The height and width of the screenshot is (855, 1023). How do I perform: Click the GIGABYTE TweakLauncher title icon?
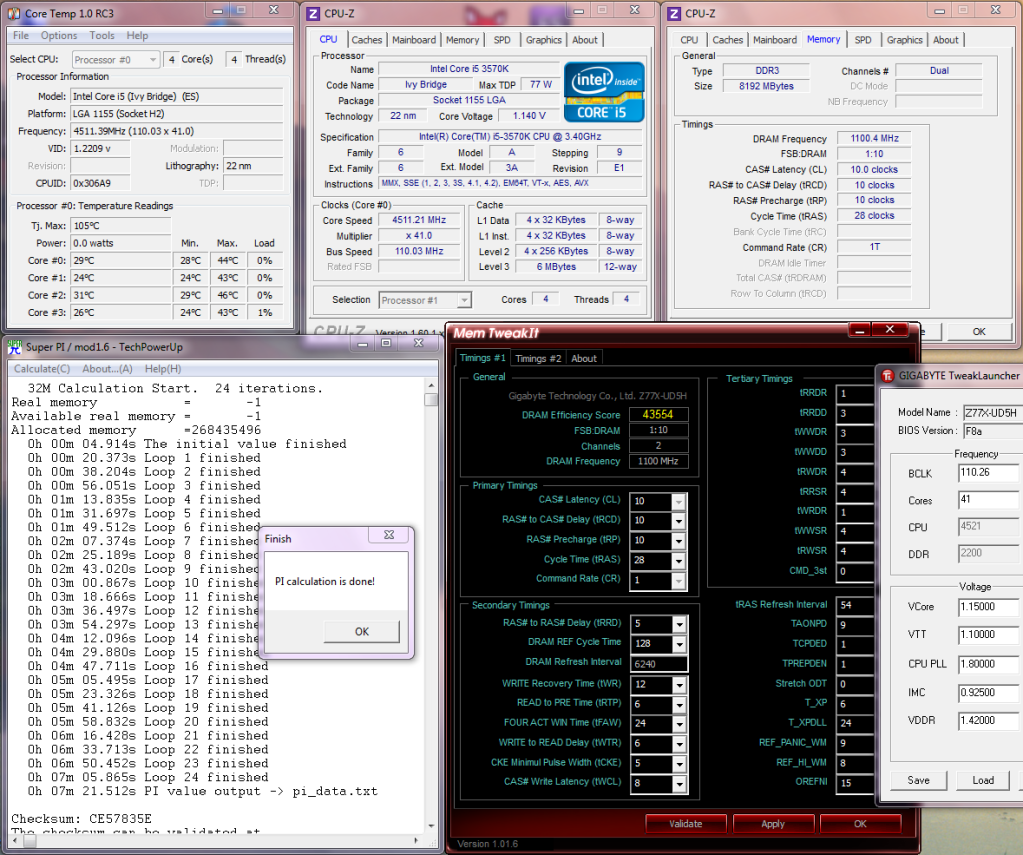pyautogui.click(x=889, y=376)
